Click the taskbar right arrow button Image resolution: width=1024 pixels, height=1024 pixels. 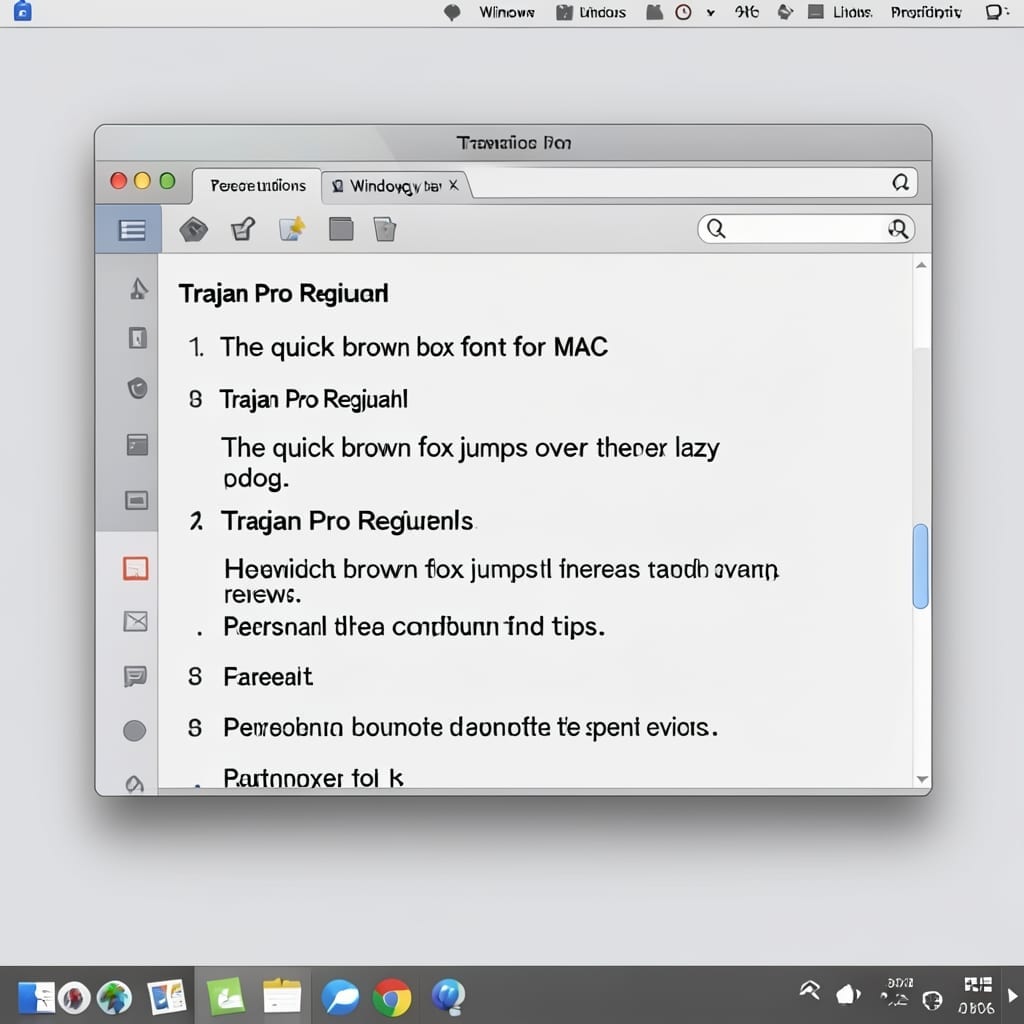[x=1013, y=996]
